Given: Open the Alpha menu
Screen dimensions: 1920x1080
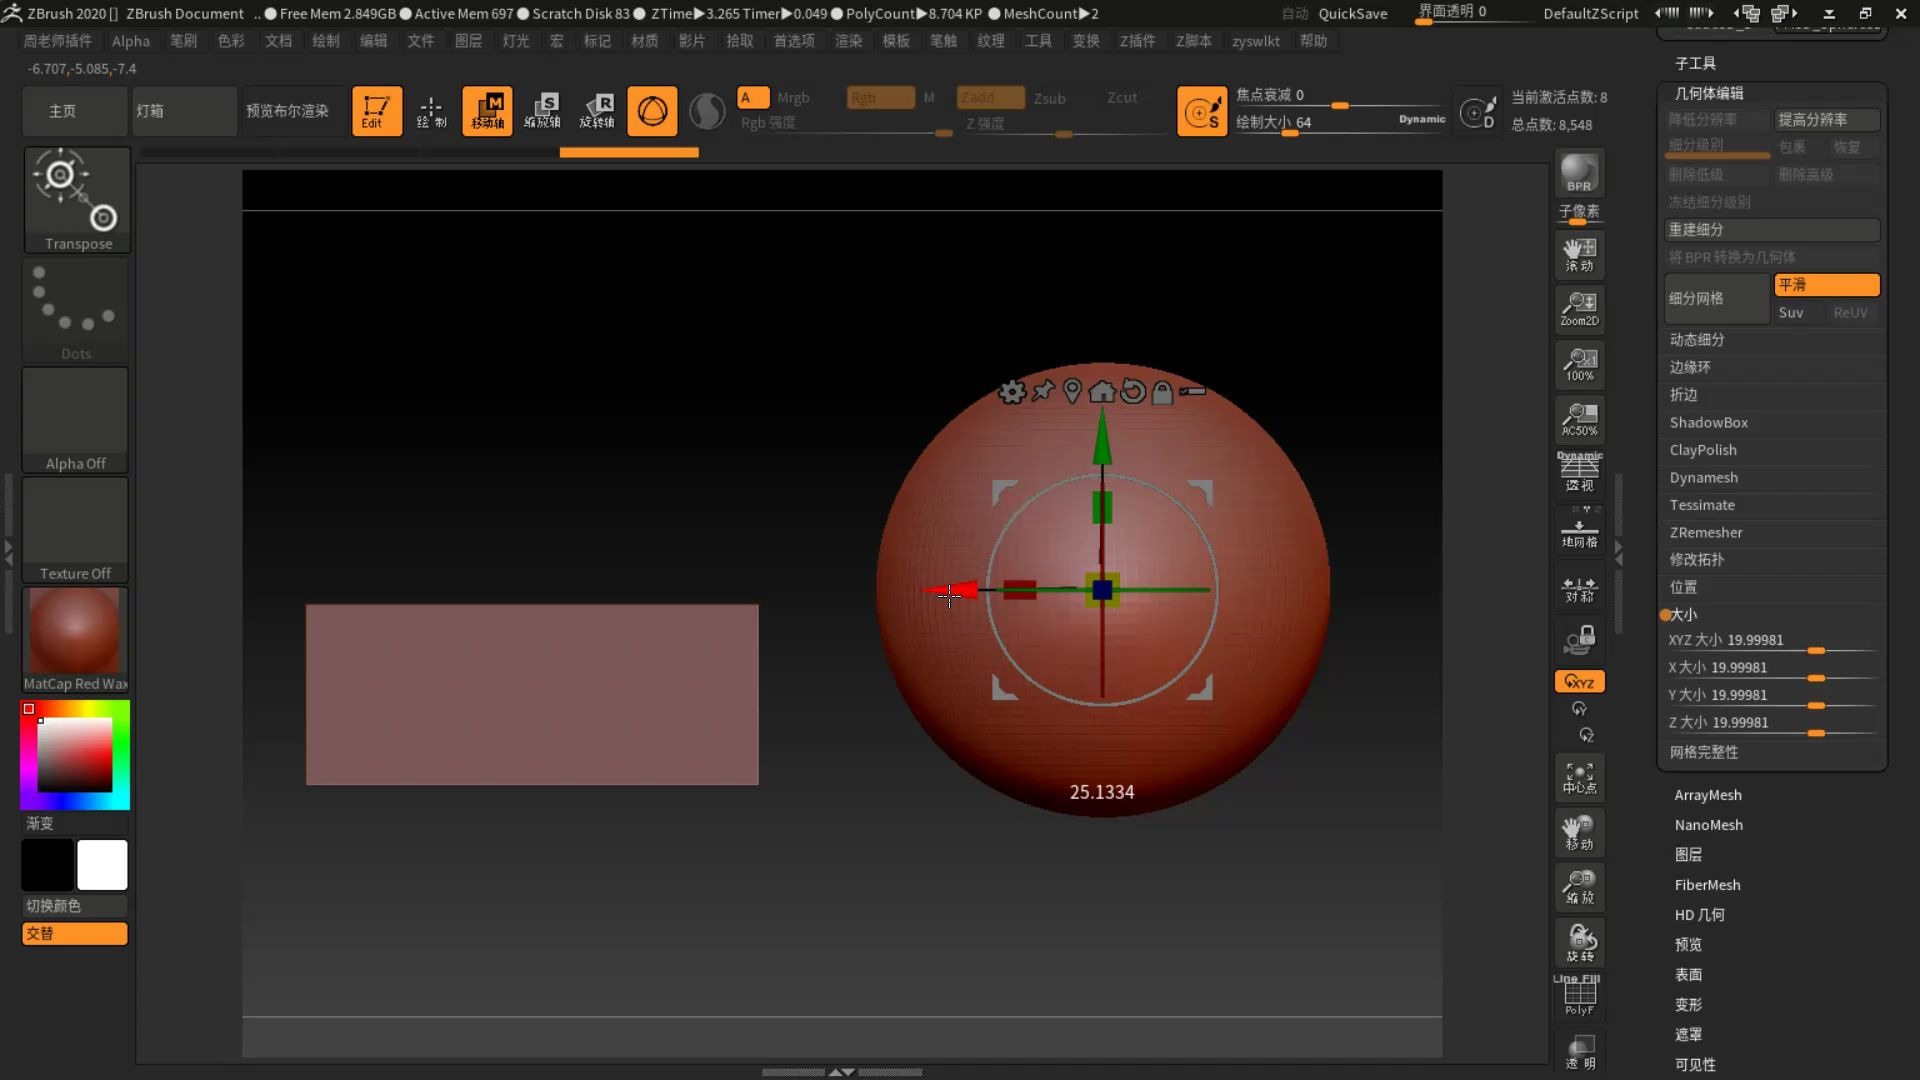Looking at the screenshot, I should pos(130,41).
